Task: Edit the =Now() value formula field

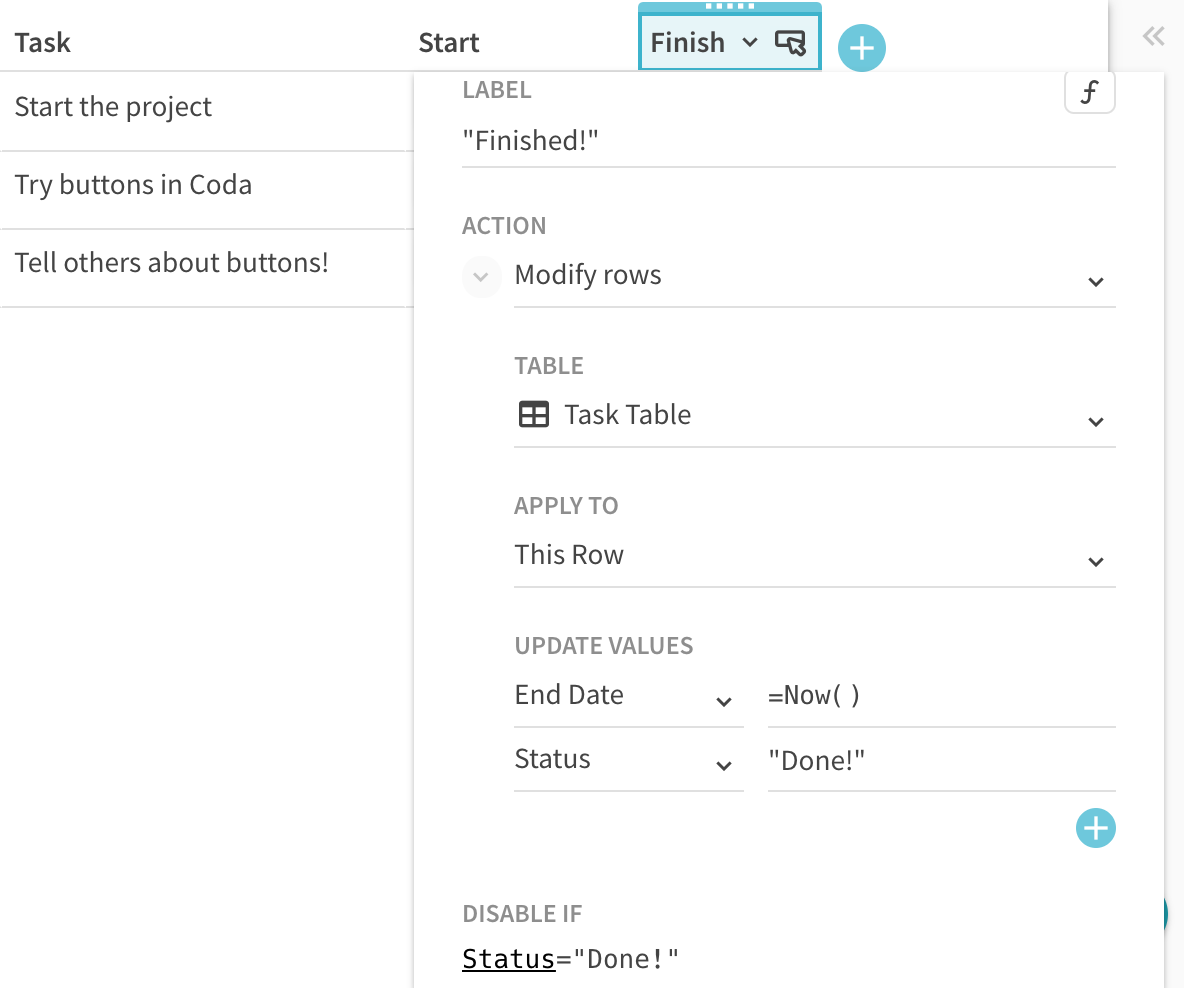Action: (x=940, y=696)
